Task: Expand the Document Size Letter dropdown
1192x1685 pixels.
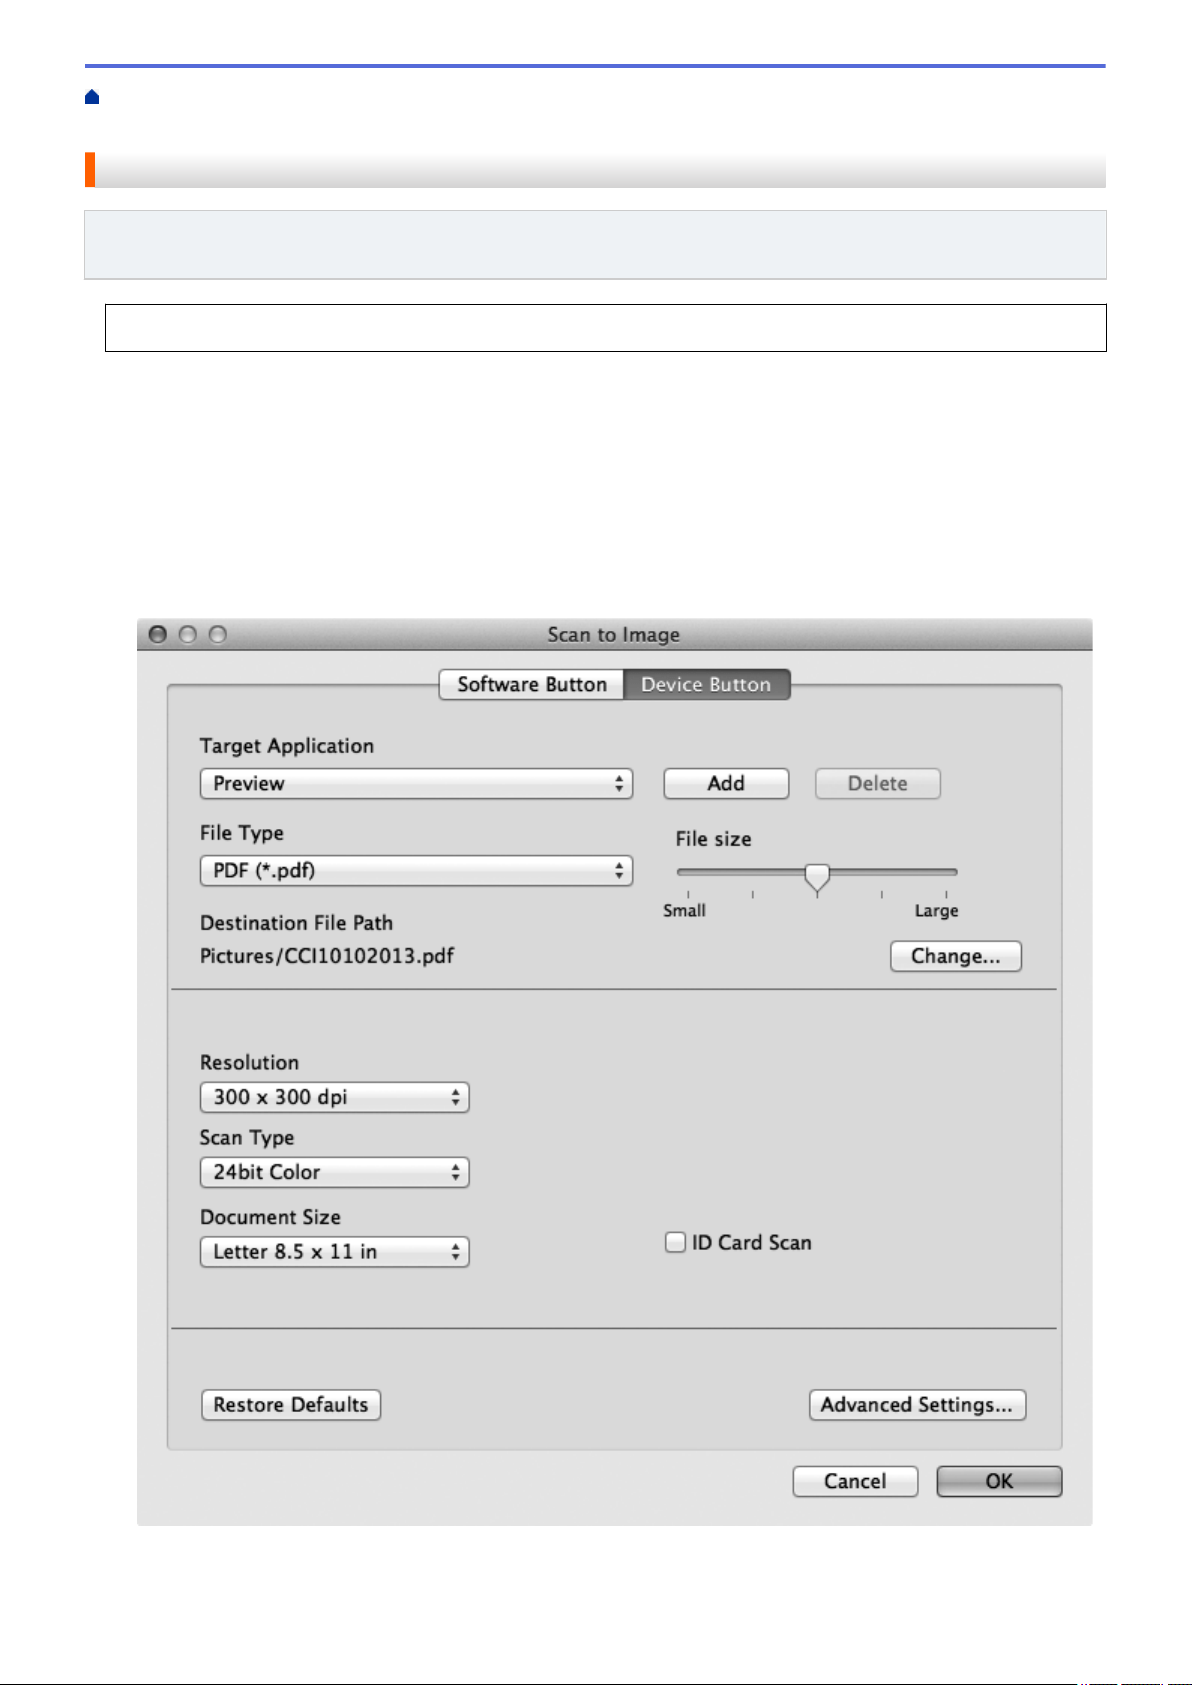Action: click(334, 1252)
